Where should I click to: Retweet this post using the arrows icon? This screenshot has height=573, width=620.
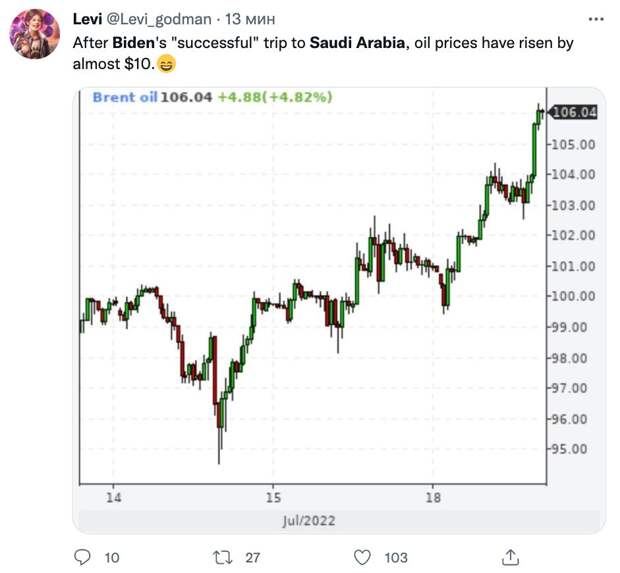click(227, 556)
